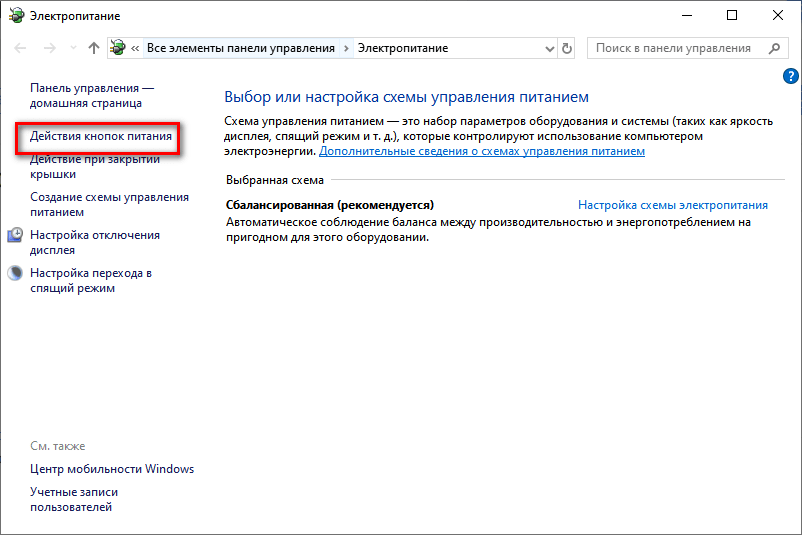Click the search magnifier icon

click(774, 48)
